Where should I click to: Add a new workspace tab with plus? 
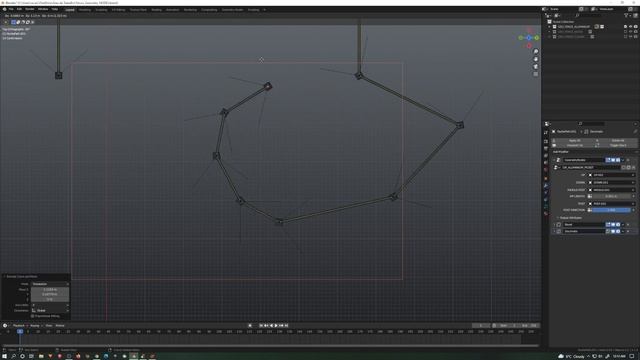coord(264,9)
